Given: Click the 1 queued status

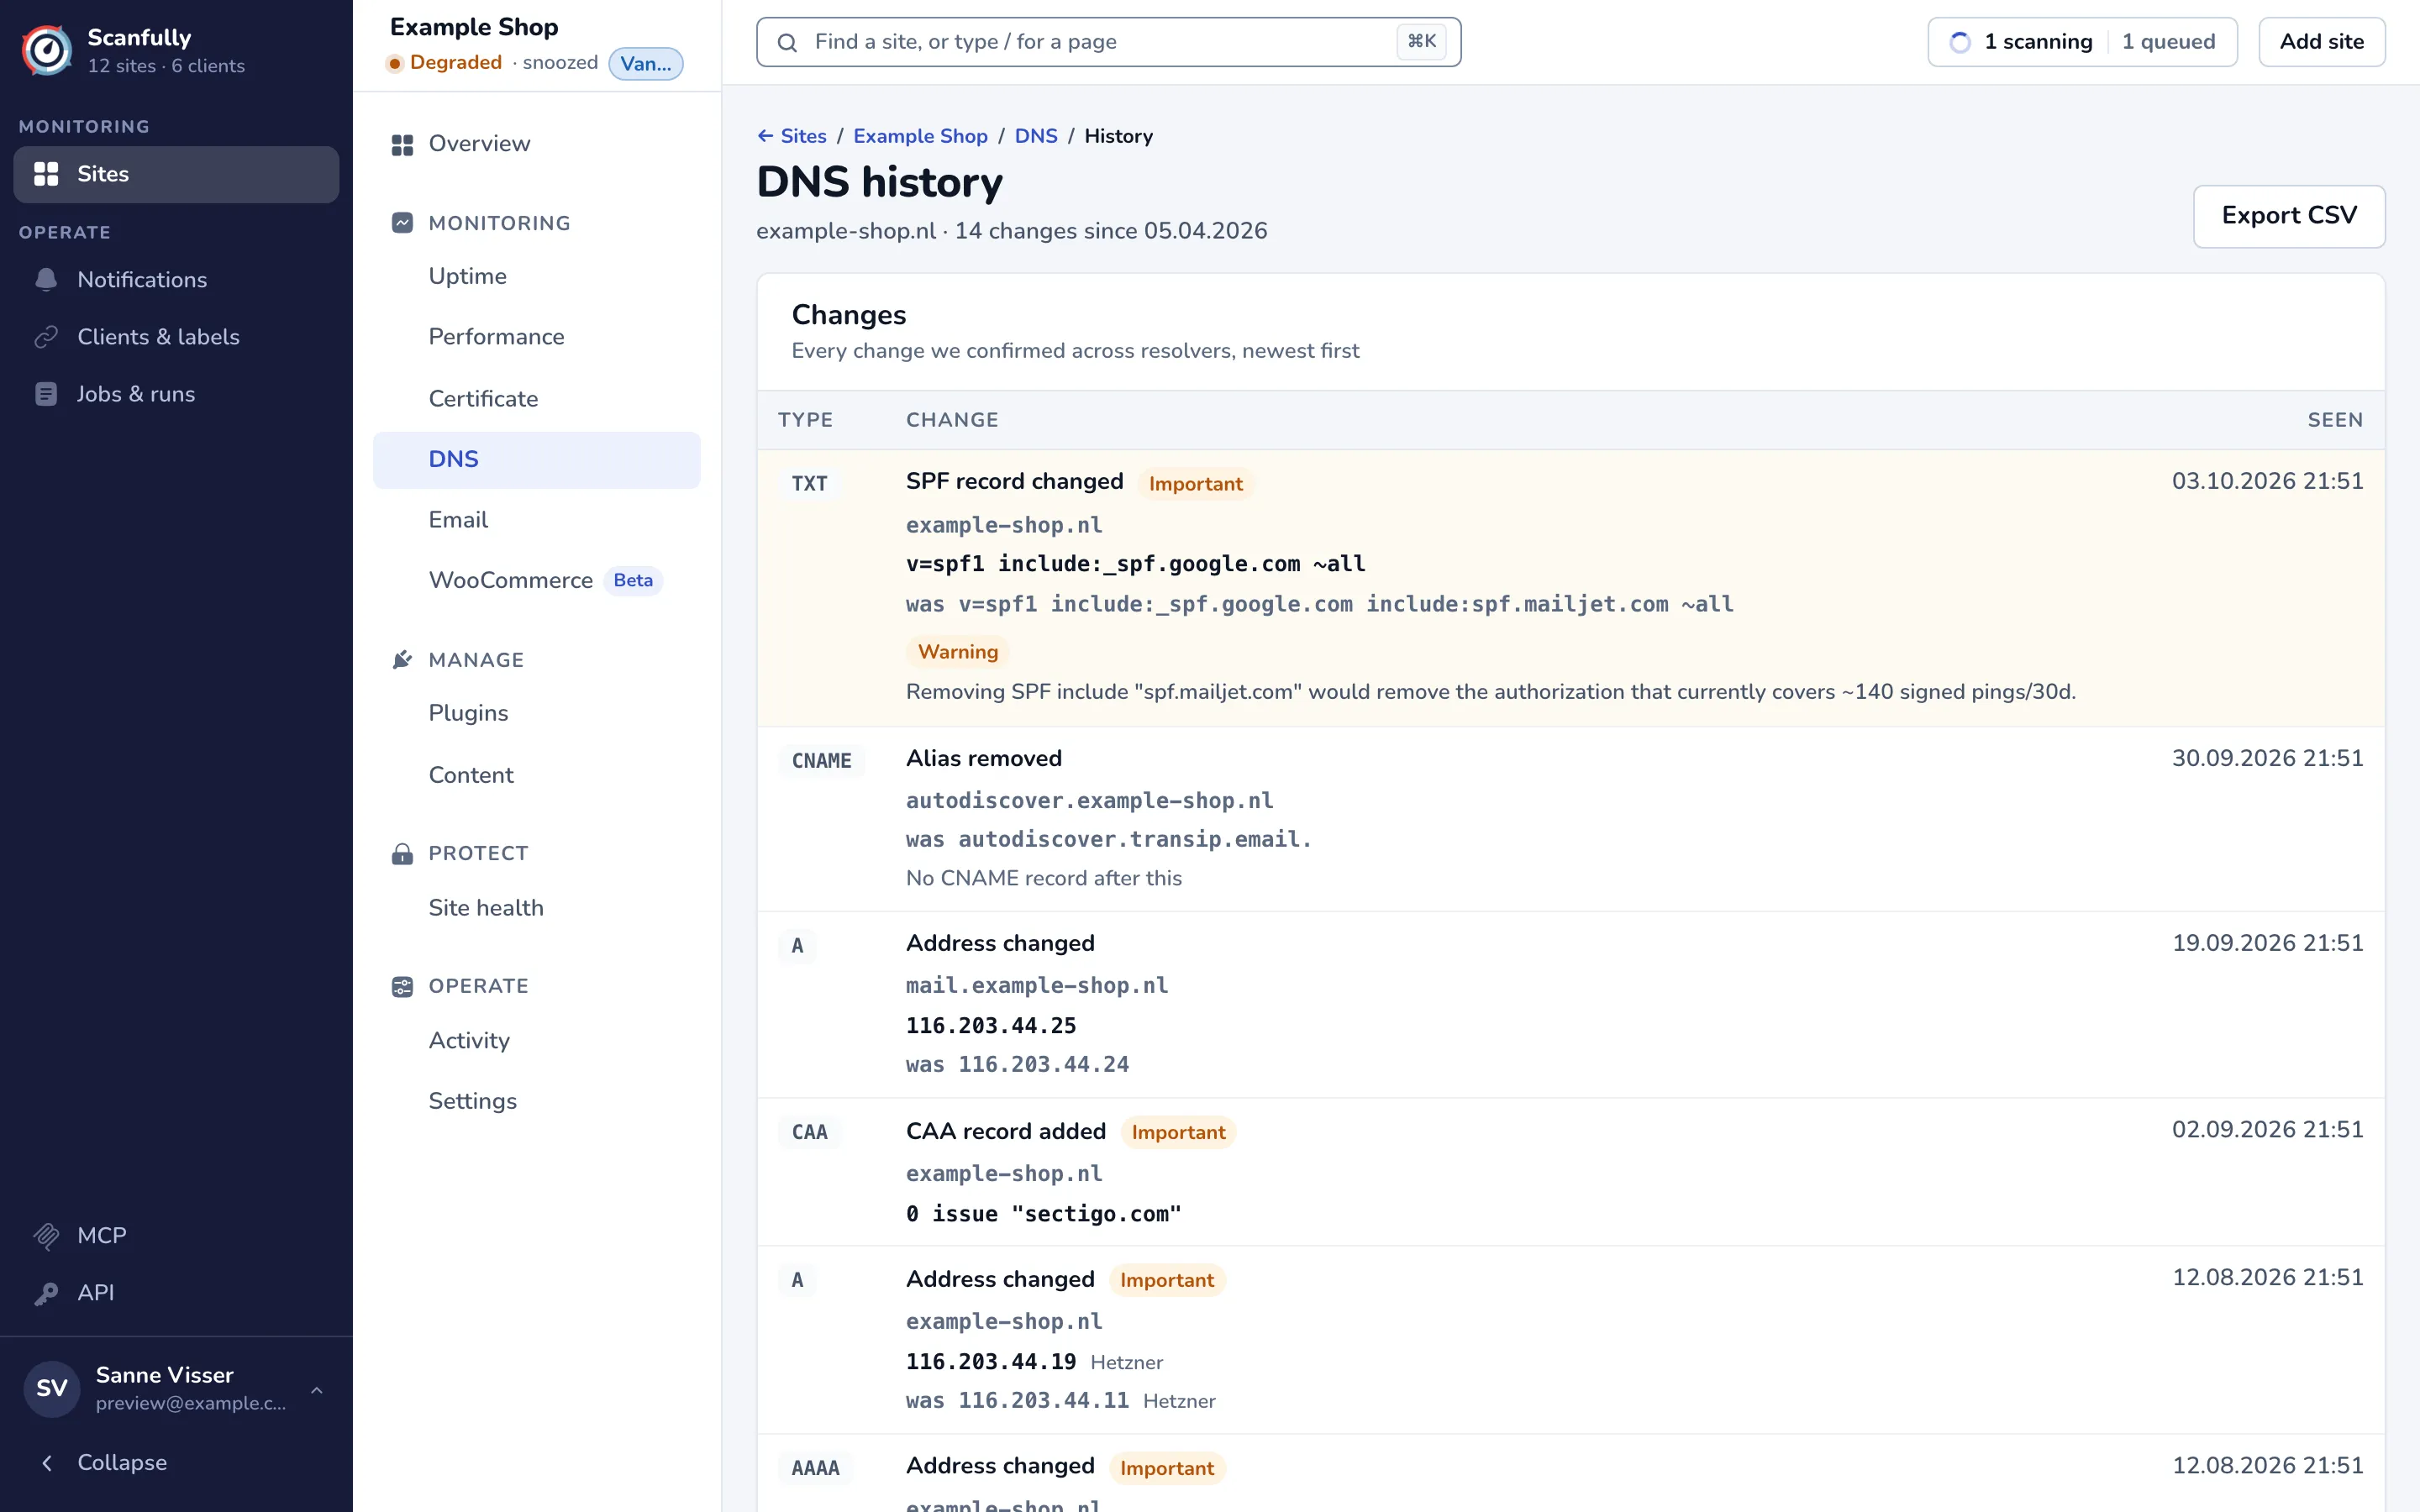Looking at the screenshot, I should click(x=2168, y=42).
